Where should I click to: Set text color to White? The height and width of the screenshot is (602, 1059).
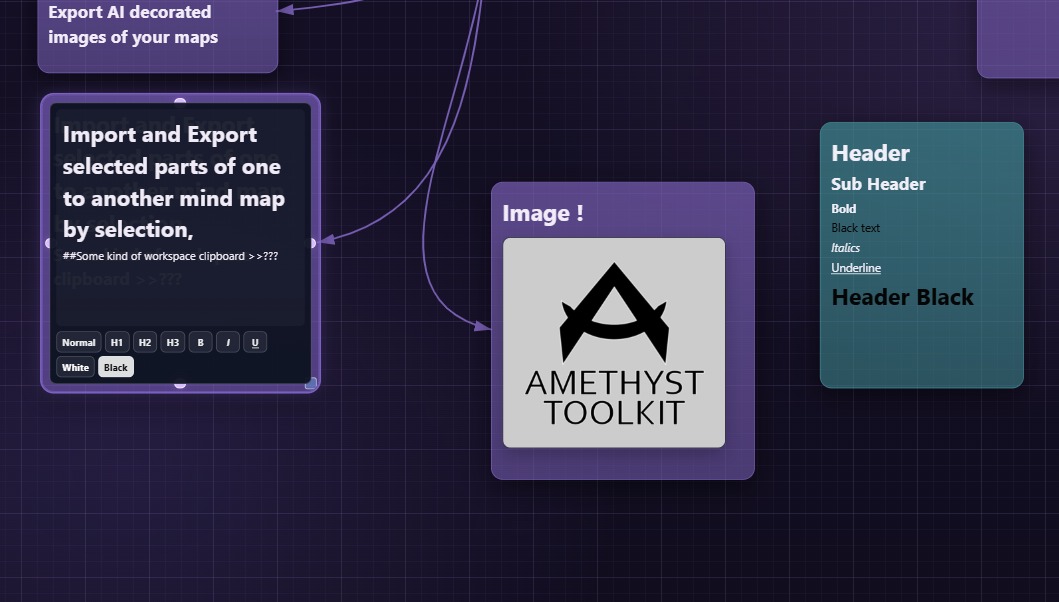[76, 368]
